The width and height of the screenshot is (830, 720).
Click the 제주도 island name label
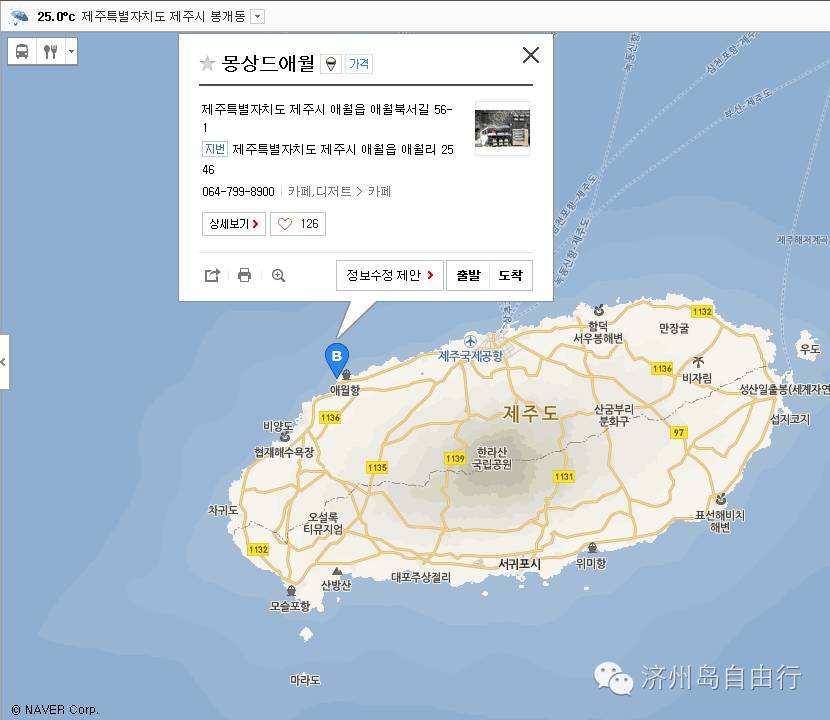[530, 413]
